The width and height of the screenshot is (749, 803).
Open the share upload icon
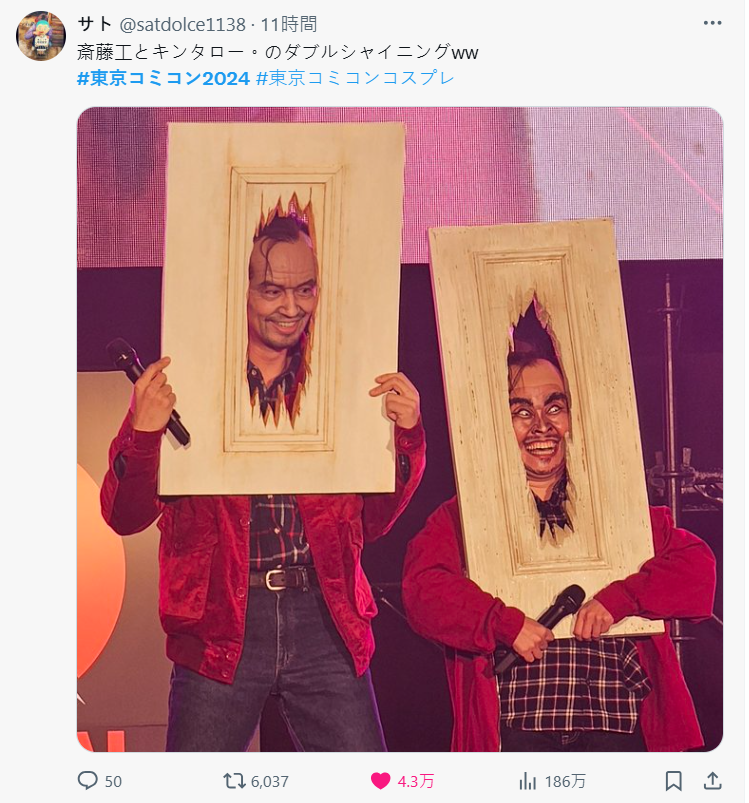tap(712, 780)
